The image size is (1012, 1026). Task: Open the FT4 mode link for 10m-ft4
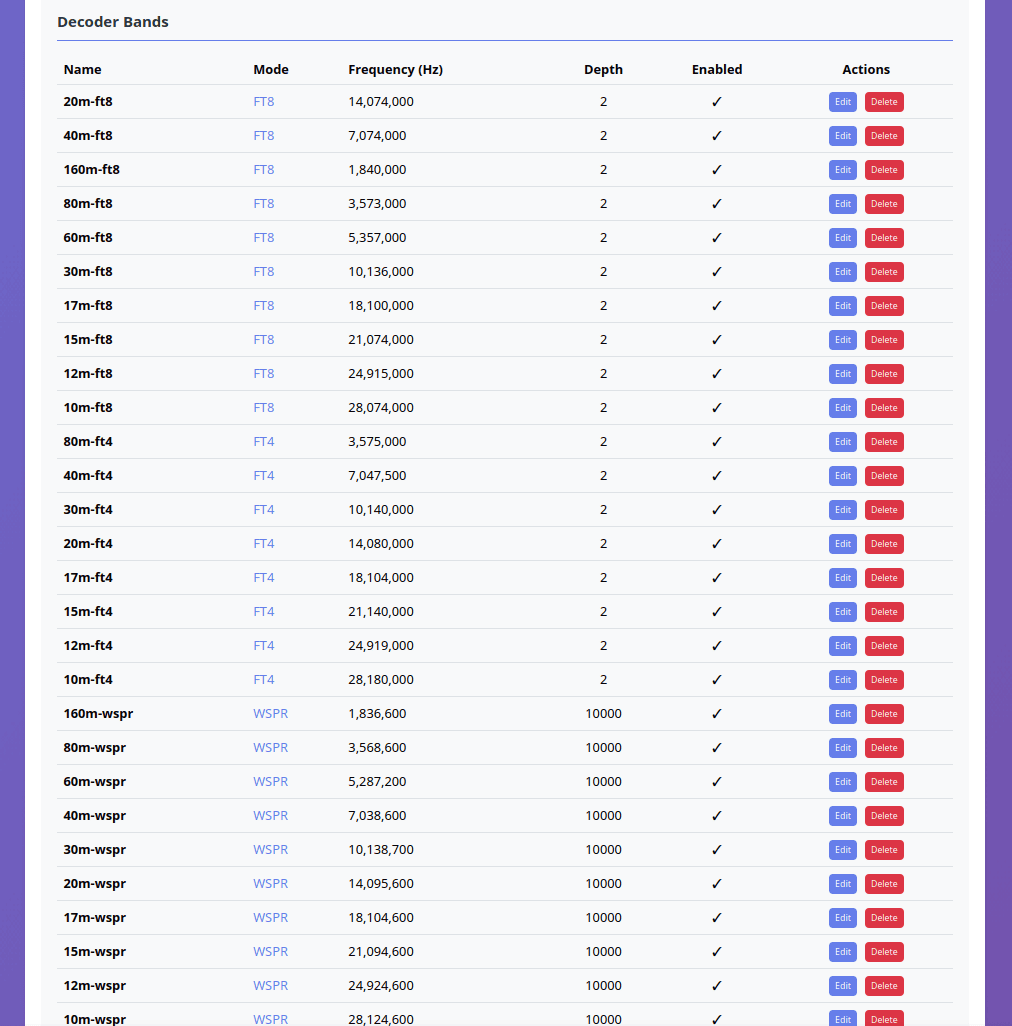click(x=263, y=679)
